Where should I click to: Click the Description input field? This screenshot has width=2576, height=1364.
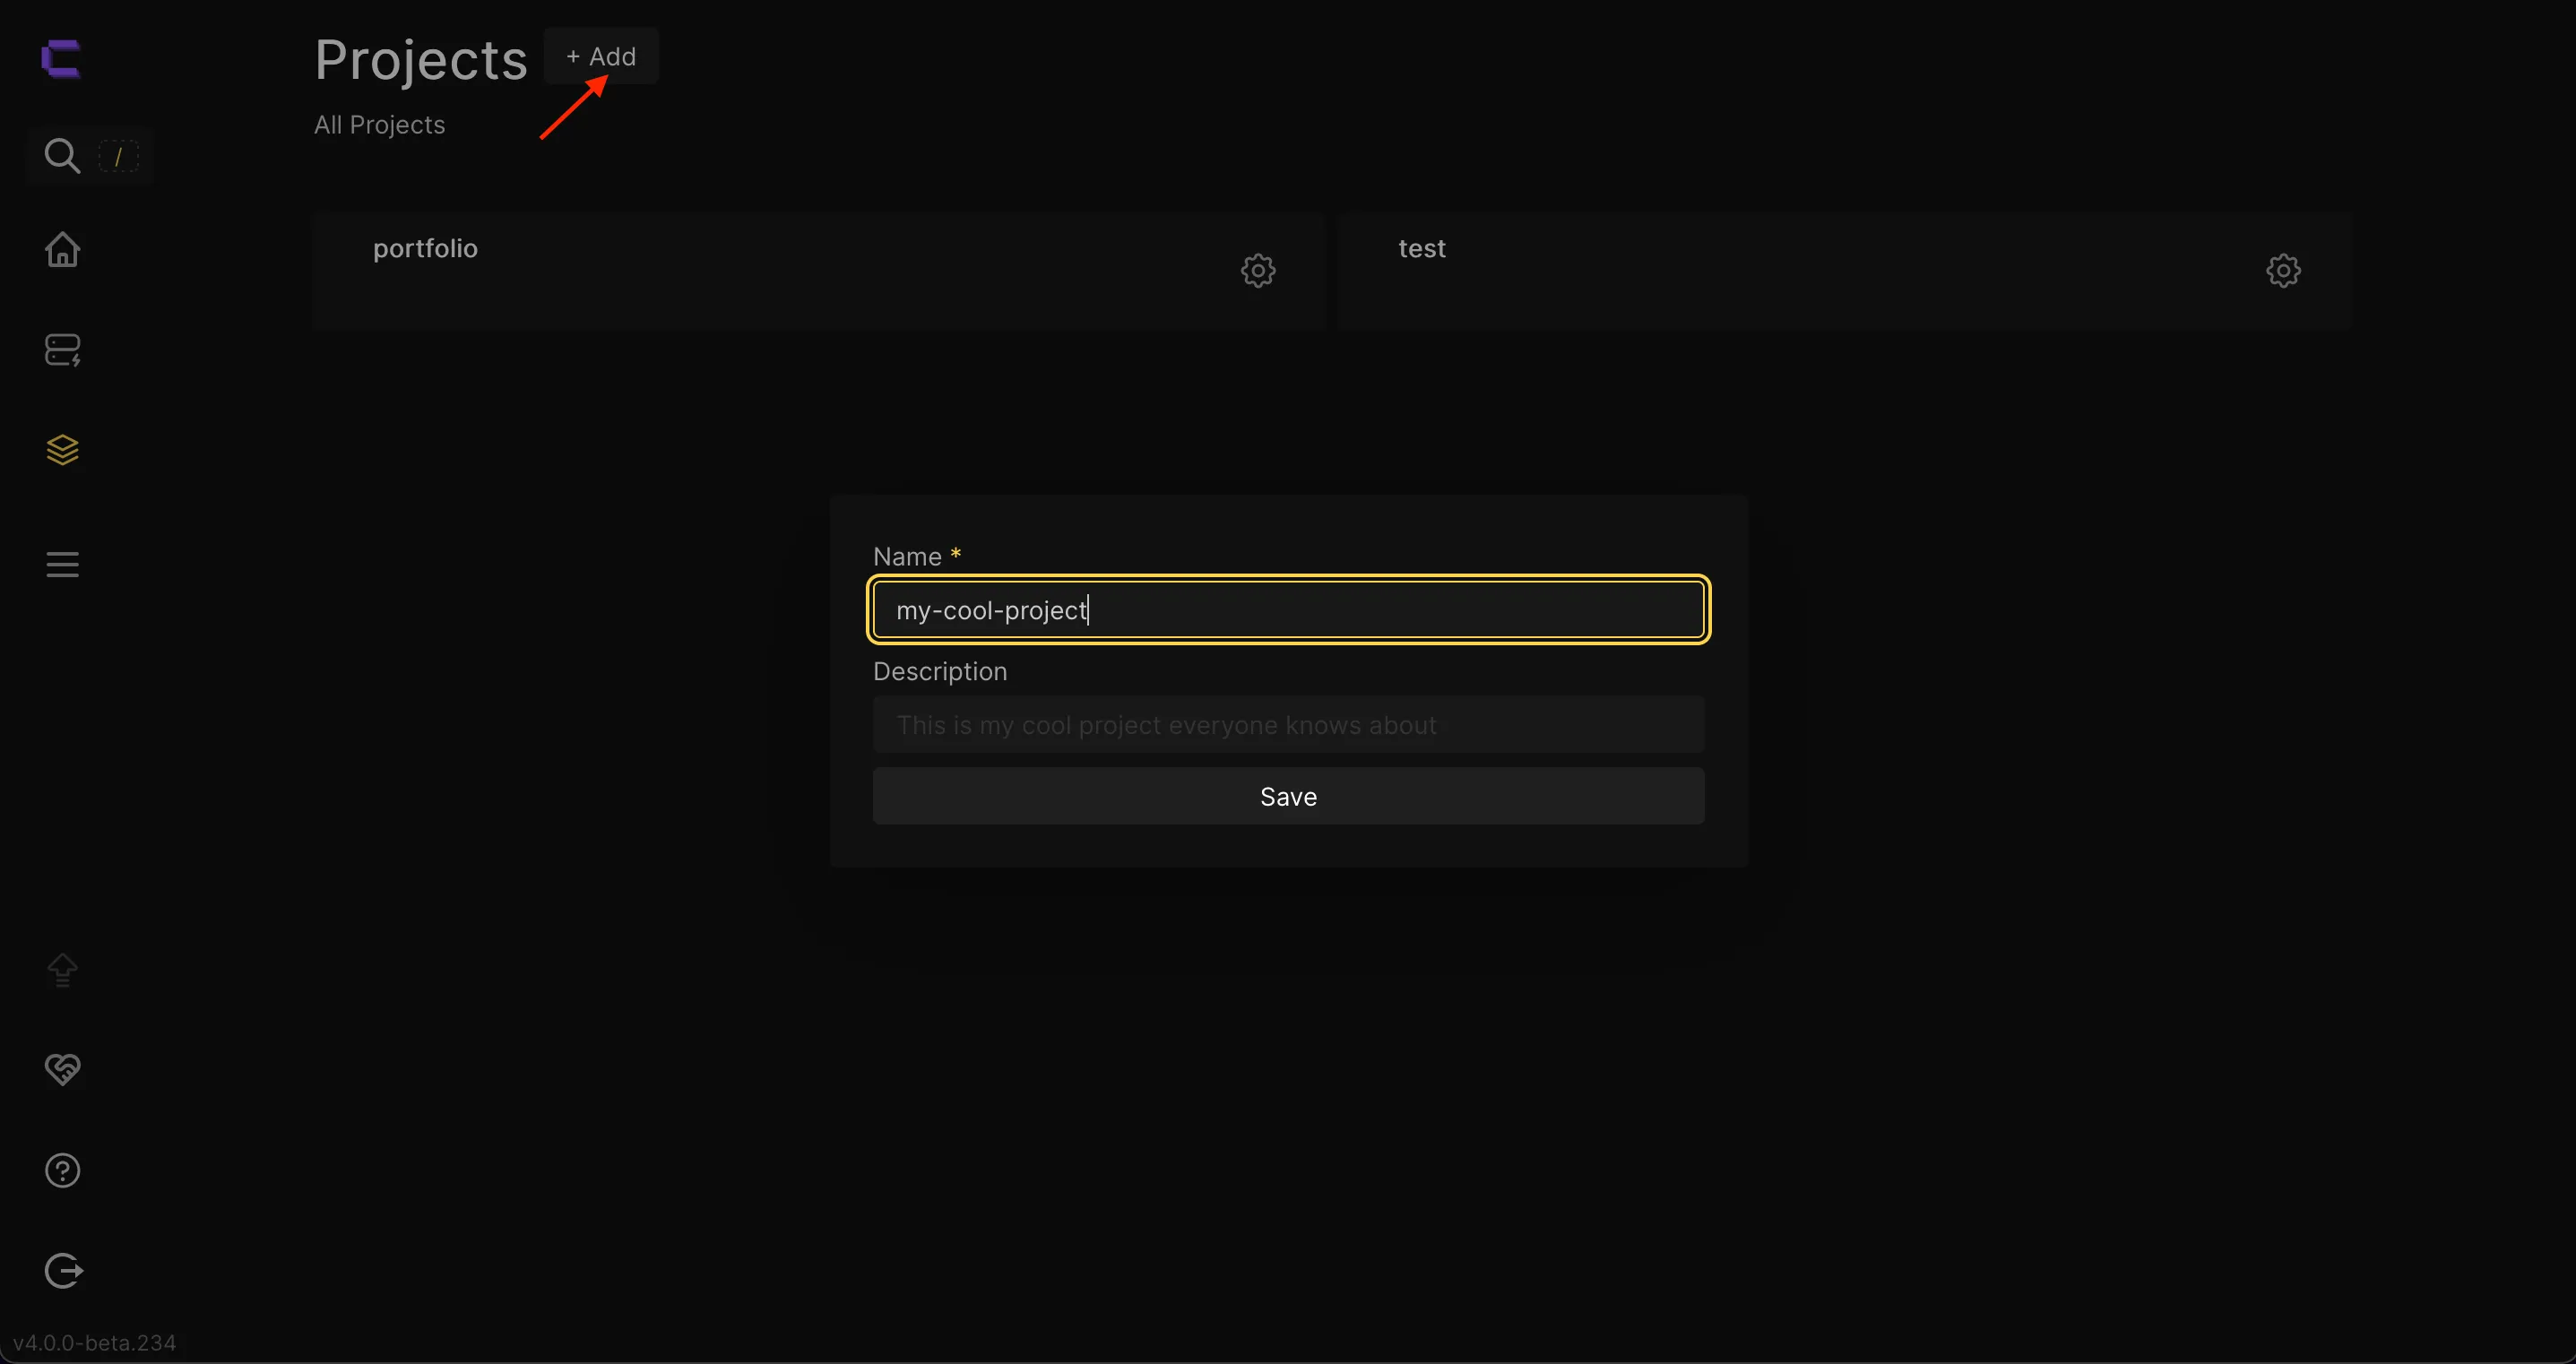pyautogui.click(x=1288, y=725)
